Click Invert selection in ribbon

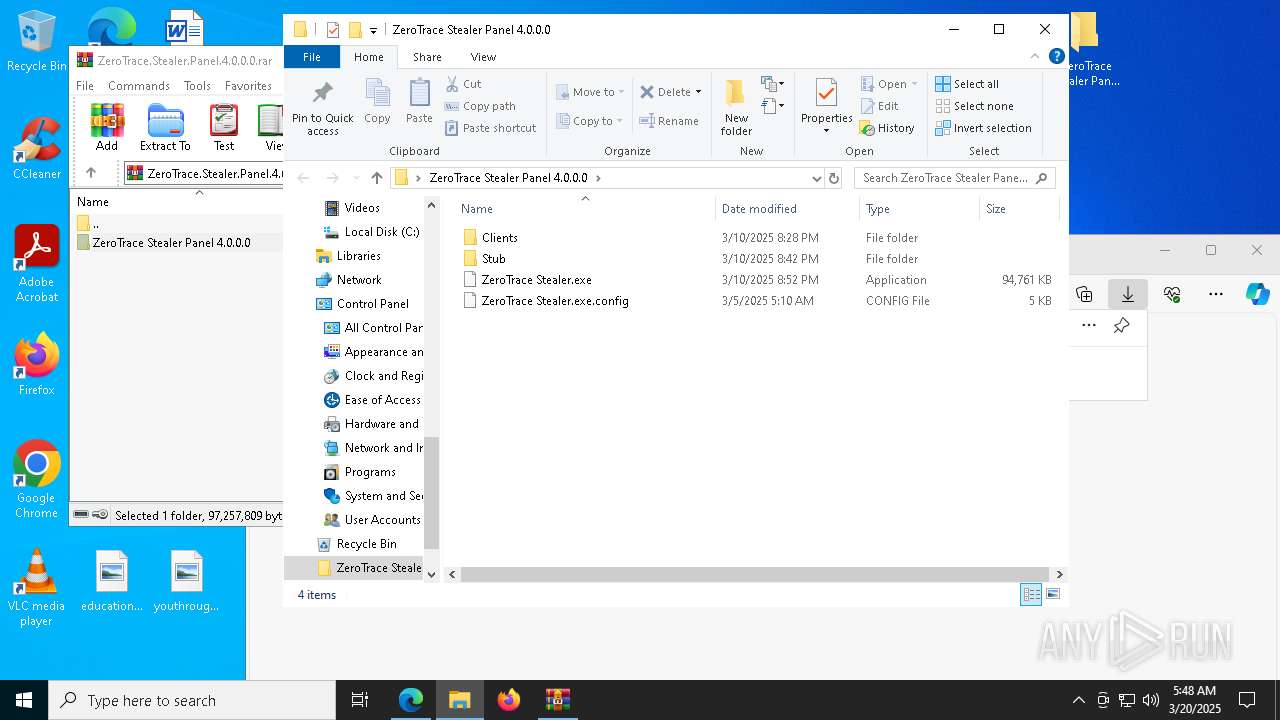(983, 128)
